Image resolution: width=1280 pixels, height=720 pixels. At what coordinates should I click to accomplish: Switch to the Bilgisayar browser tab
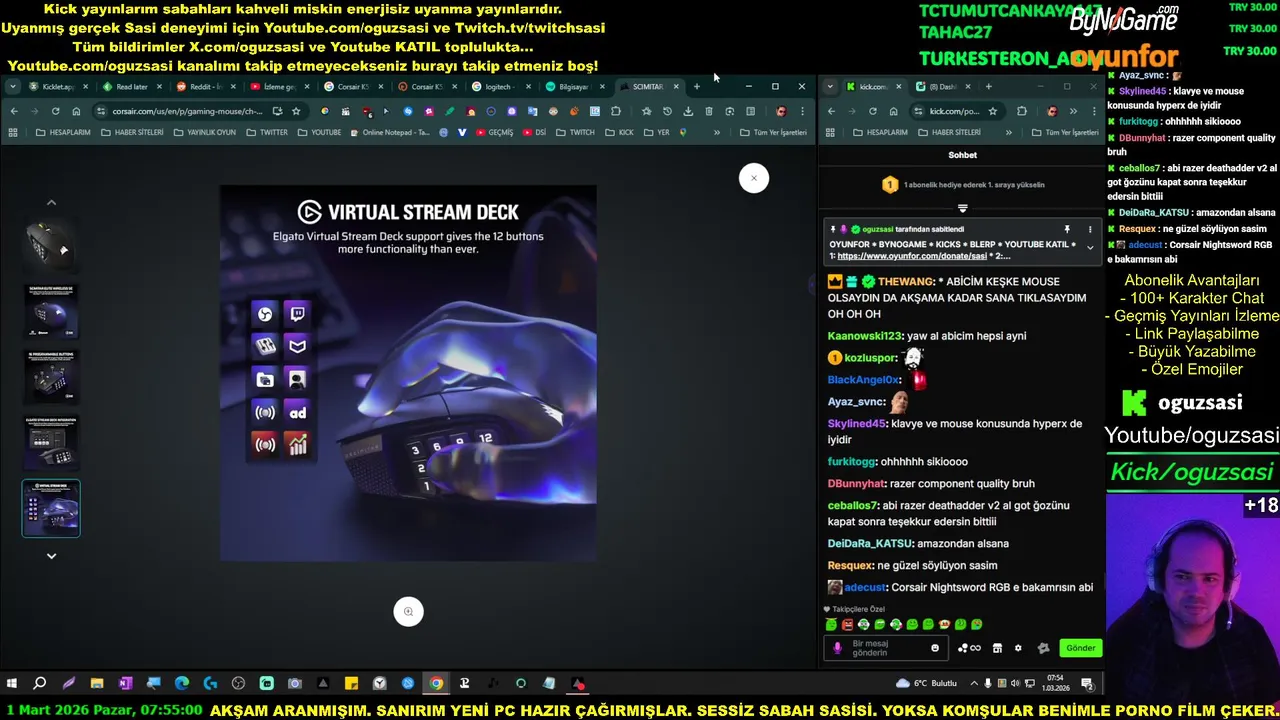[x=574, y=87]
